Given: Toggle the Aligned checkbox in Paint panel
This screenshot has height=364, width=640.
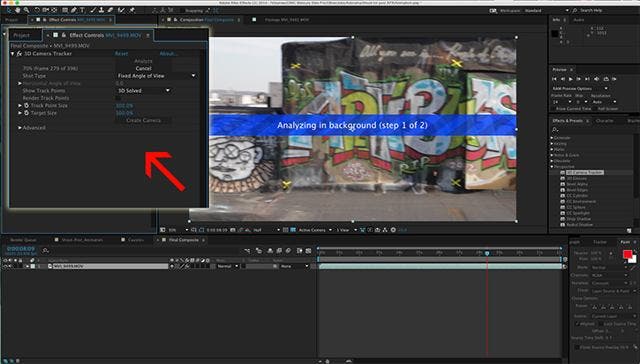Looking at the screenshot, I should [x=578, y=324].
